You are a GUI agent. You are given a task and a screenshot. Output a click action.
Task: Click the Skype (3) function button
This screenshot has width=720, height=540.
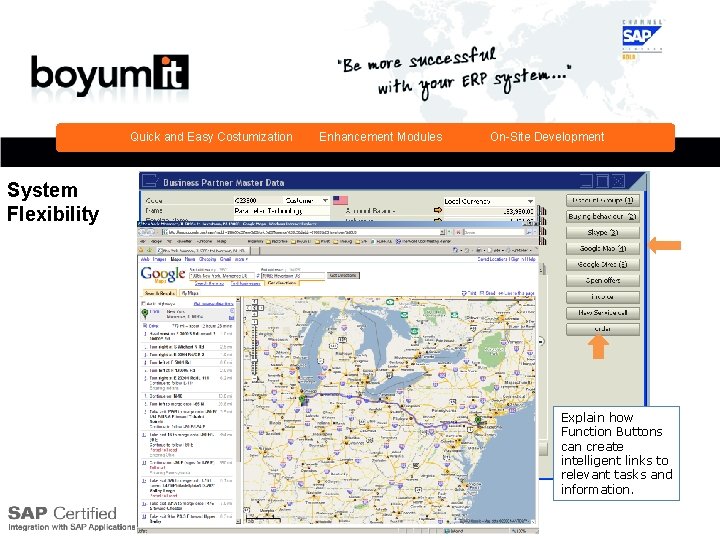[x=602, y=232]
